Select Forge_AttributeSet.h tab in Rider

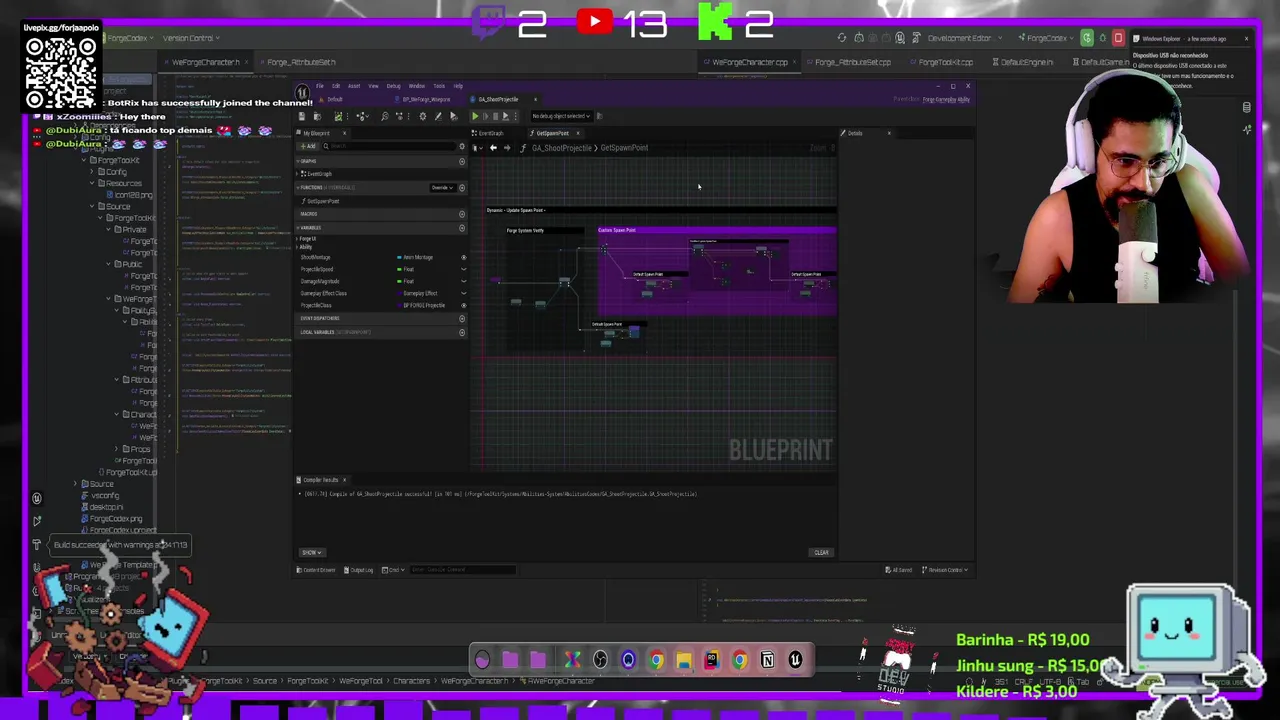[x=300, y=62]
